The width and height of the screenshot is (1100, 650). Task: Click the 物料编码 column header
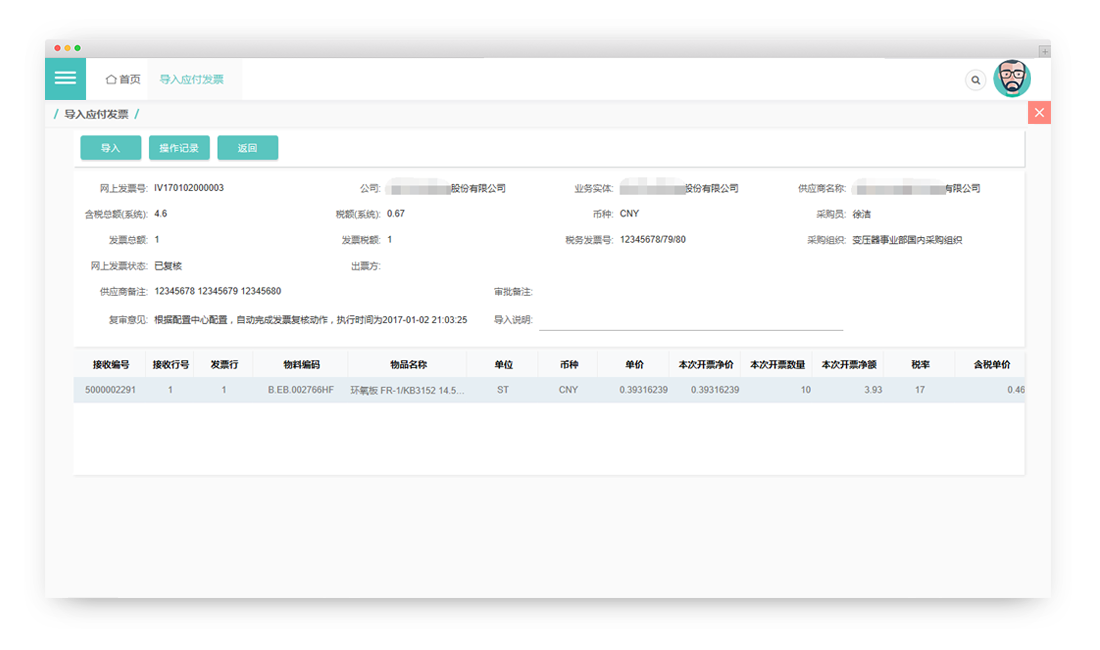coord(301,365)
